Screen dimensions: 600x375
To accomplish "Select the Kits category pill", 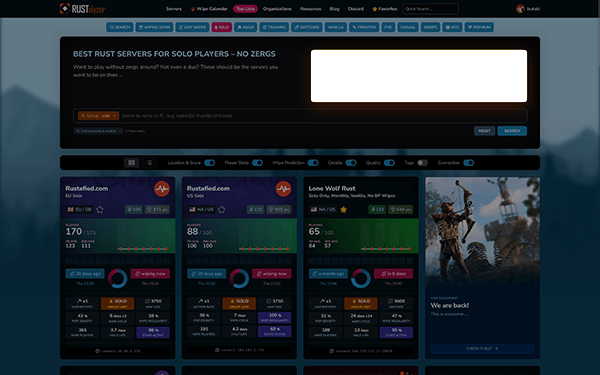I will 452,27.
